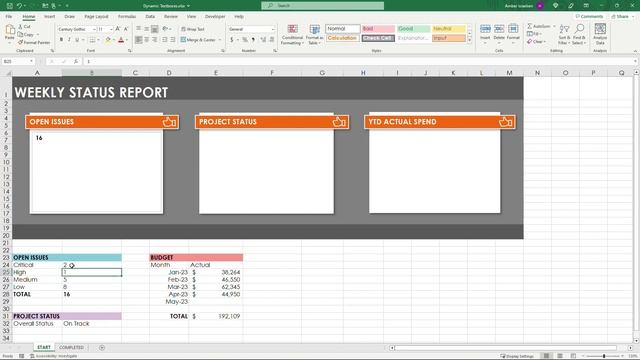Toggle top vertical alignment
The image size is (640, 360).
139,29
